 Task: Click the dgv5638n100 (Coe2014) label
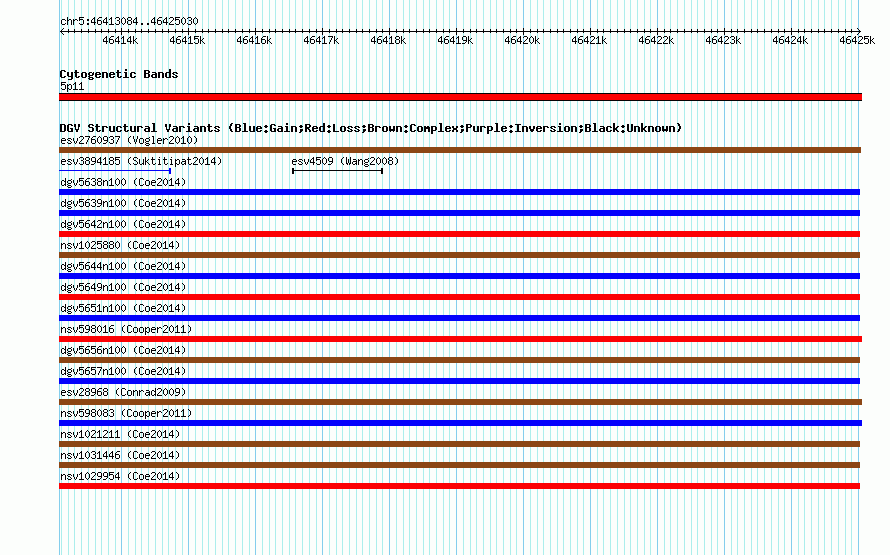pos(123,182)
